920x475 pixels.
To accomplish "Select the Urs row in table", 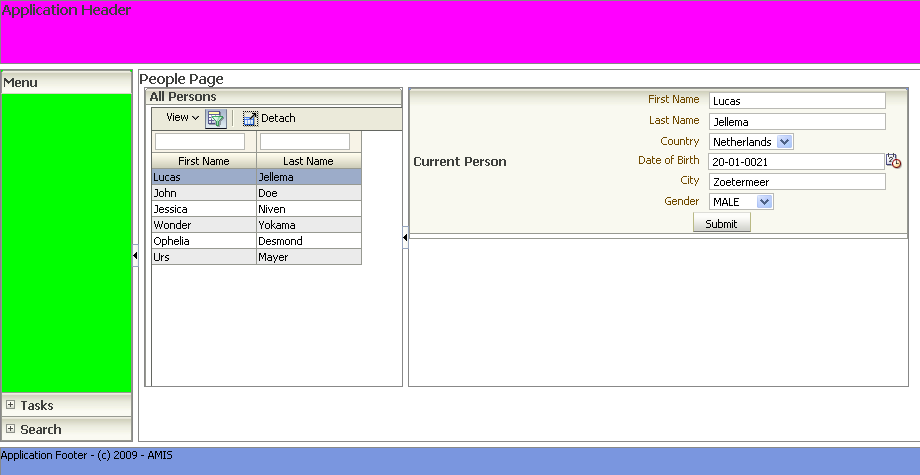I will (x=256, y=257).
